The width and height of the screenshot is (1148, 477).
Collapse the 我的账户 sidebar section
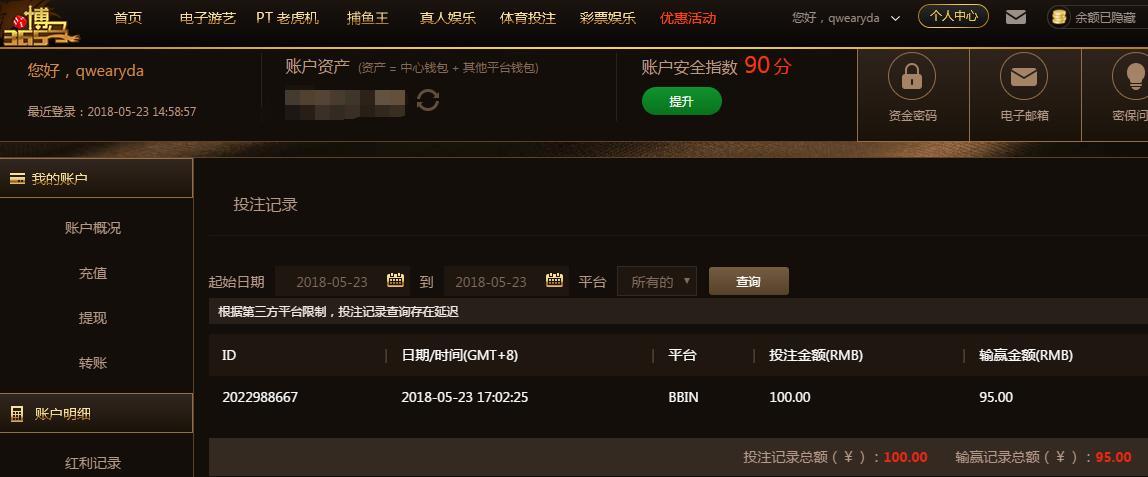click(96, 179)
